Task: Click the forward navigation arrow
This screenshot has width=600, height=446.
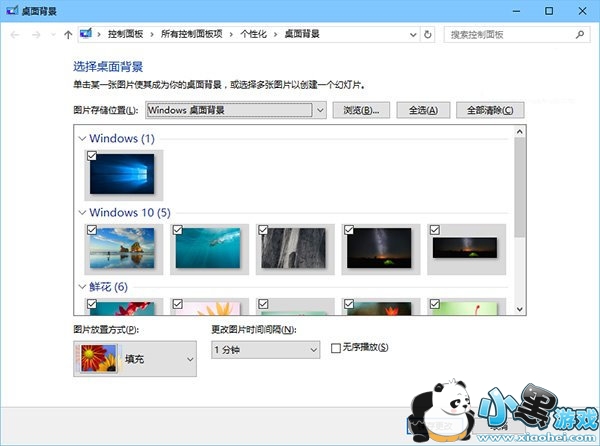Action: tap(38, 34)
